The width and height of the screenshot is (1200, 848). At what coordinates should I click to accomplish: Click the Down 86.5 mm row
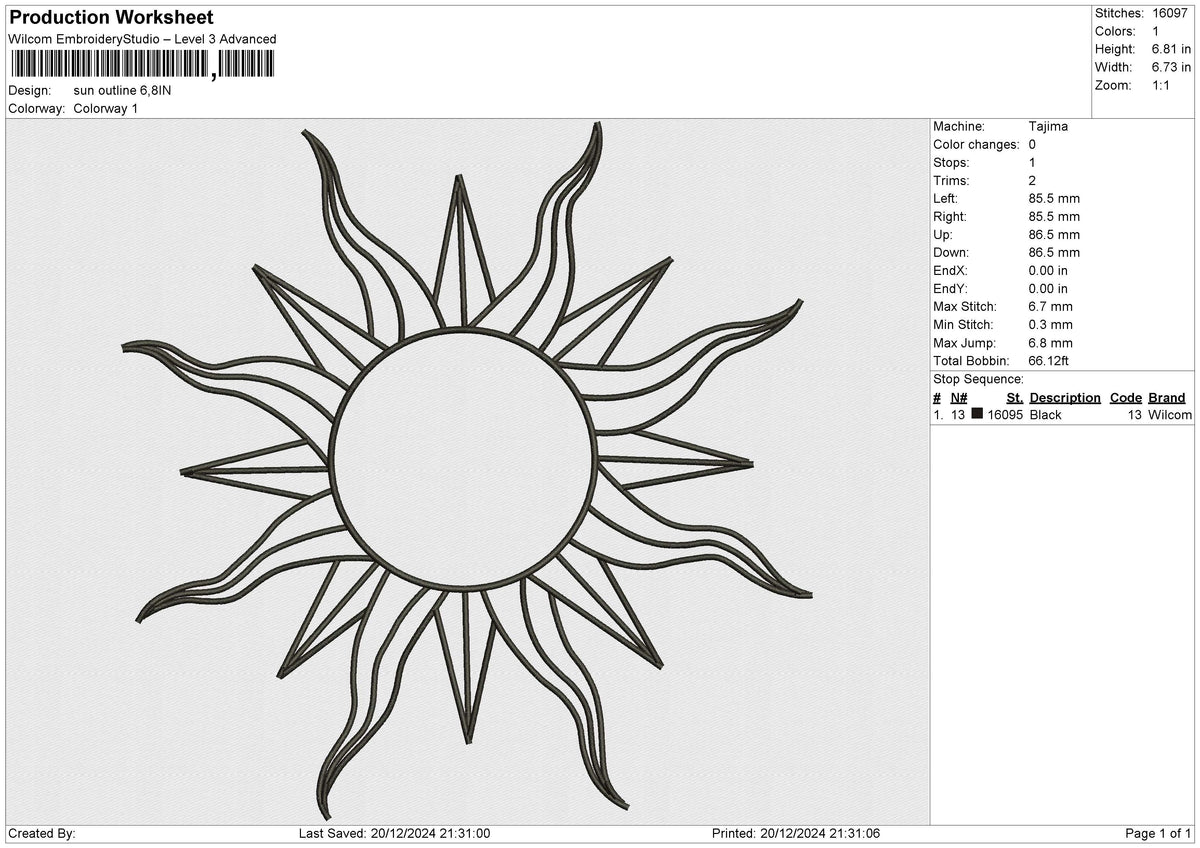pos(1007,252)
